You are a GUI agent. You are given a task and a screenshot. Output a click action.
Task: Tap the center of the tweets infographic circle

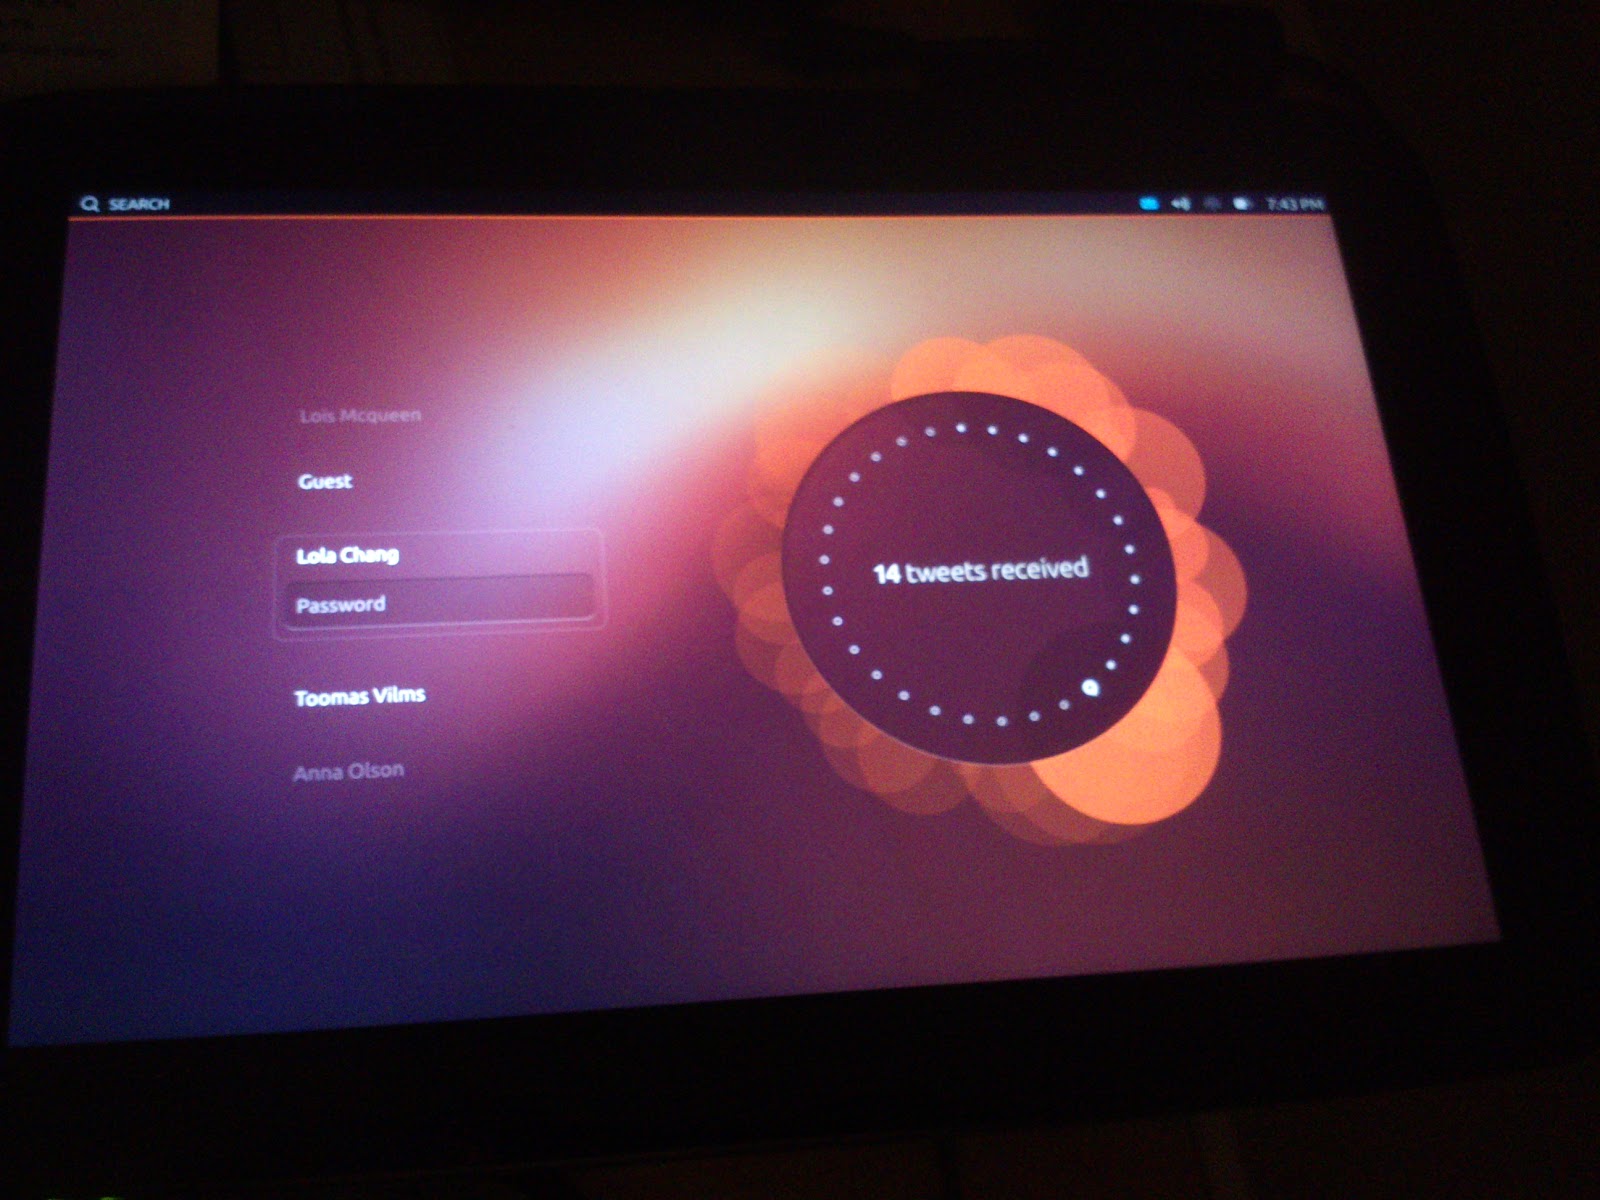point(980,572)
